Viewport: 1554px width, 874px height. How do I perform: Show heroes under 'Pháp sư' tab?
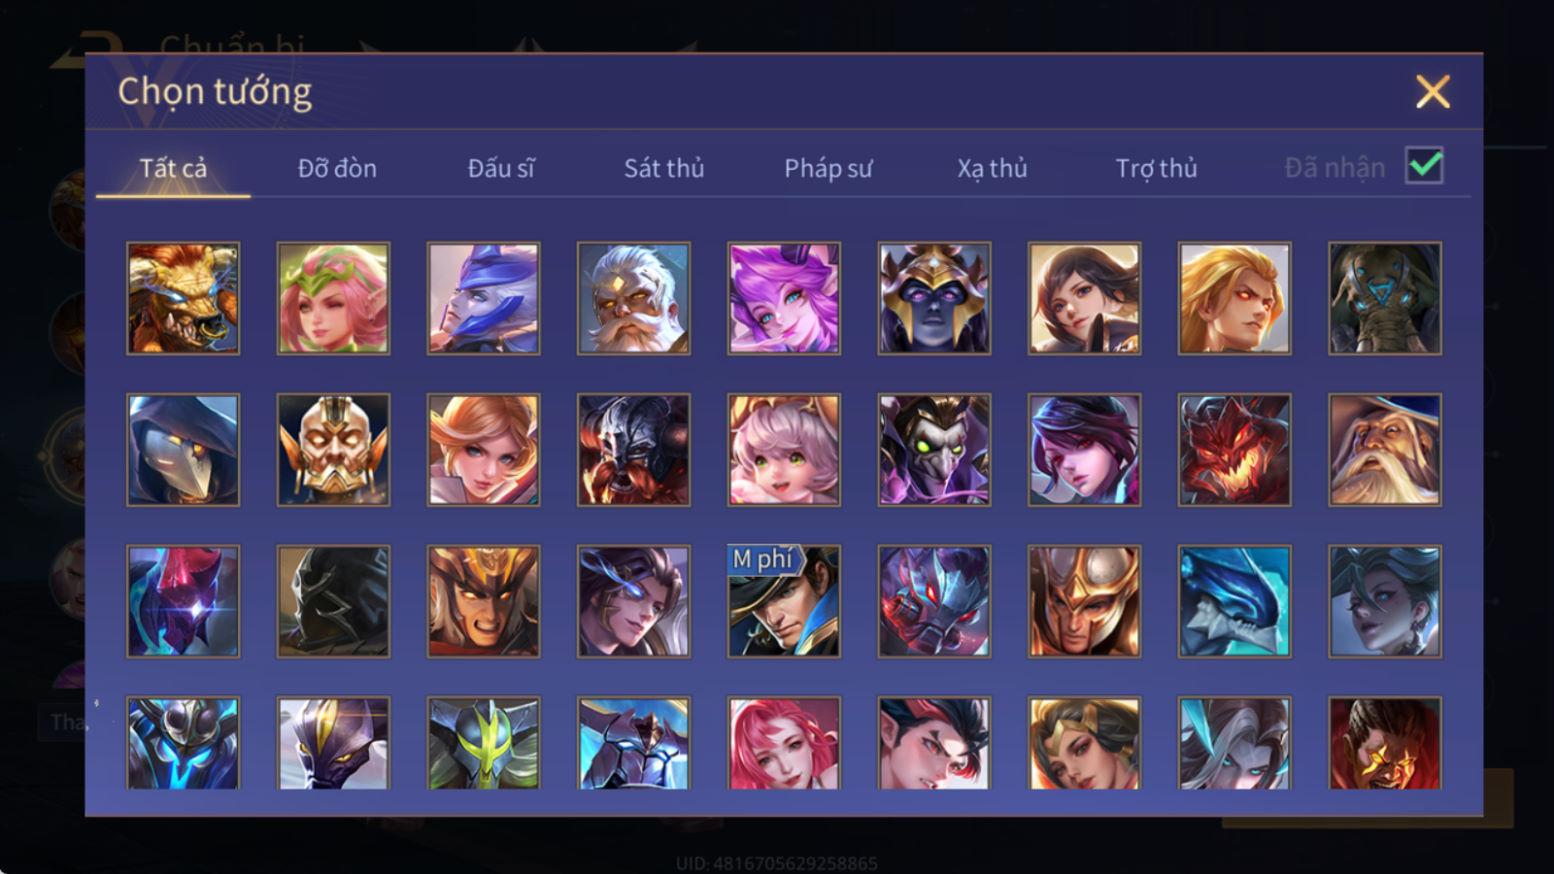[x=828, y=168]
